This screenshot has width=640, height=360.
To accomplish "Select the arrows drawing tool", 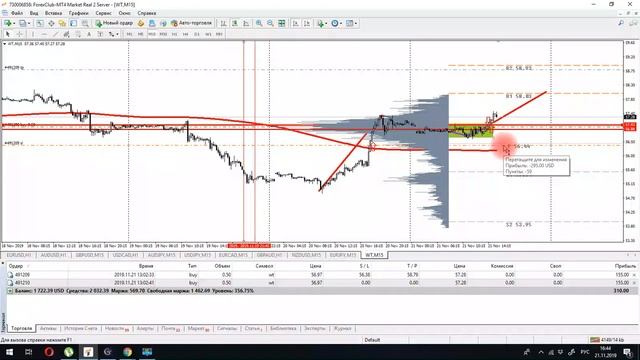I will click(x=111, y=34).
